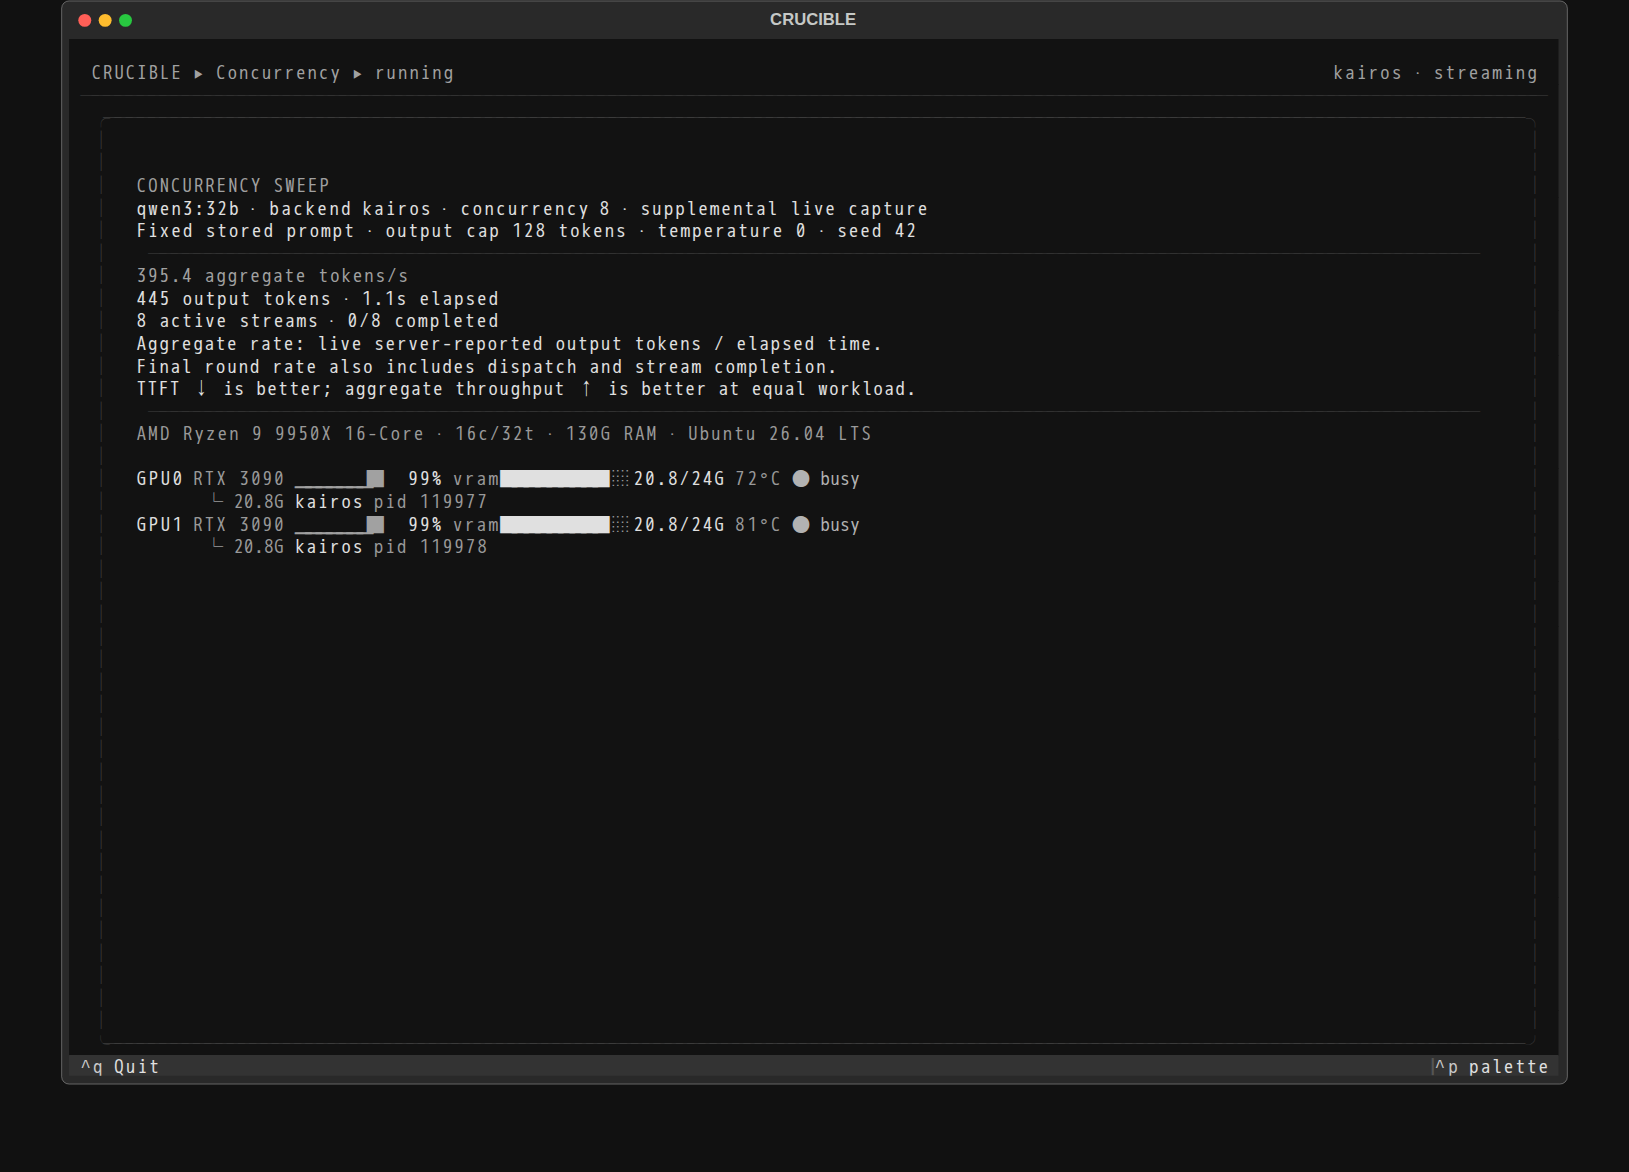Minimize the window with the yellow button

coord(105,20)
